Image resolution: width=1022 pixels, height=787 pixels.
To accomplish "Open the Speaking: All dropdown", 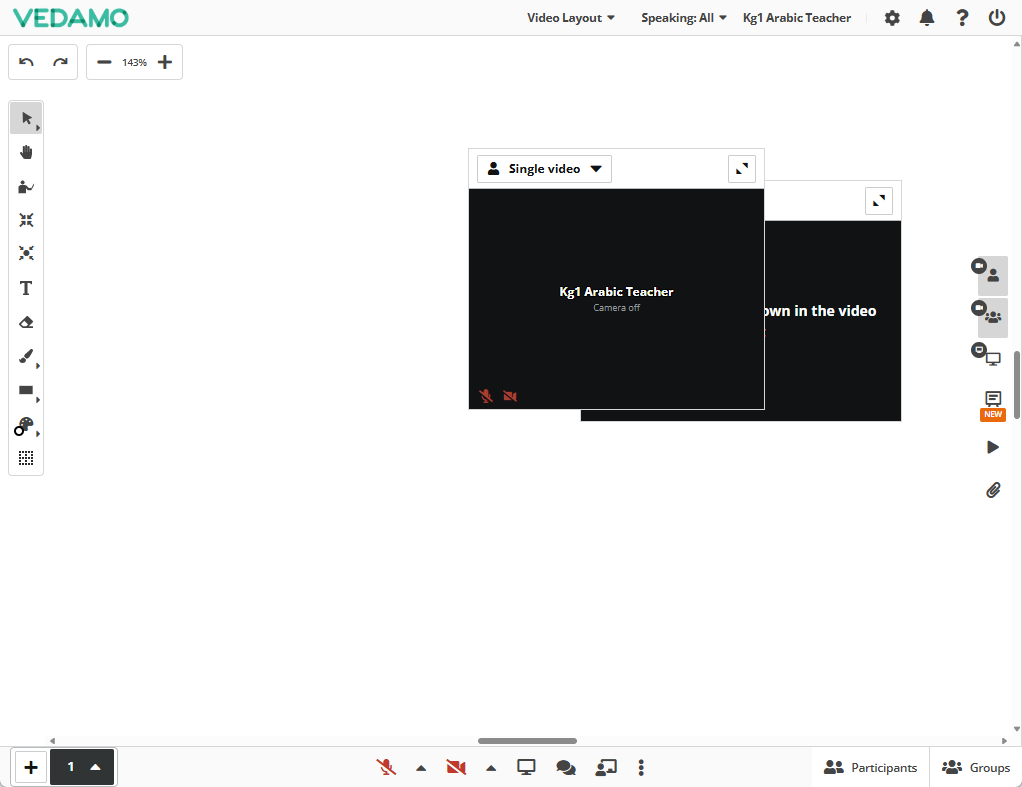I will (x=684, y=18).
